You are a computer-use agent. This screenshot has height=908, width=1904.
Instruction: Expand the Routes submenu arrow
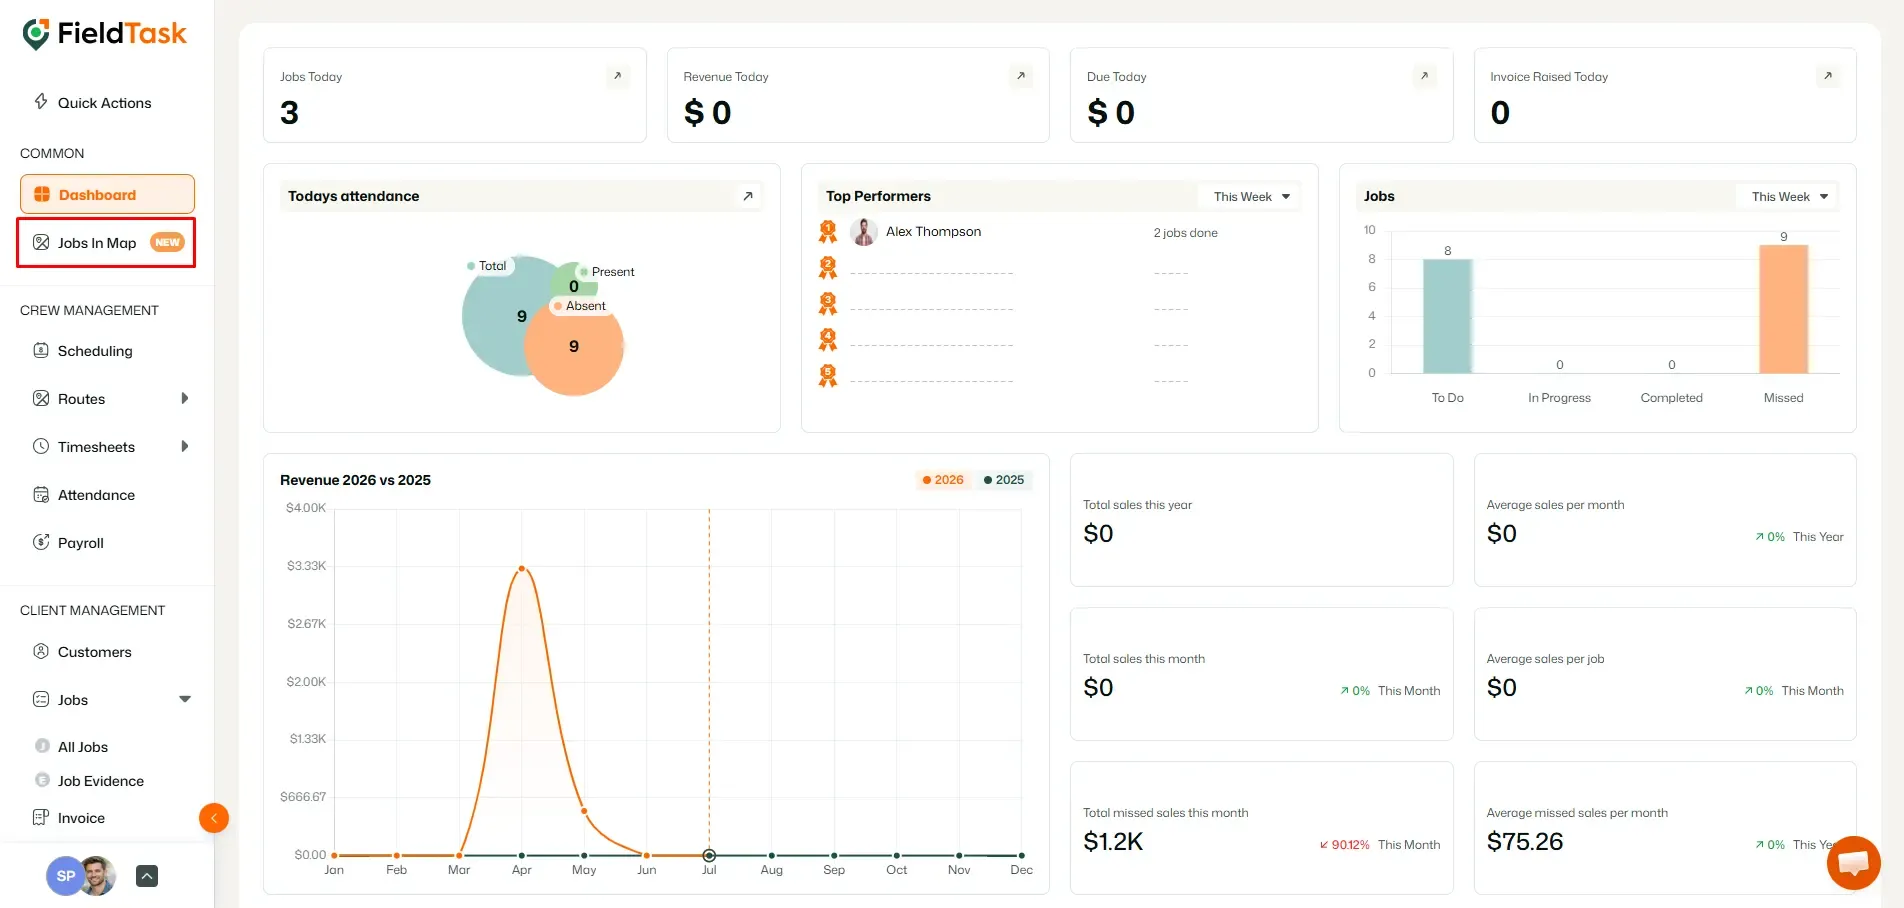click(185, 398)
